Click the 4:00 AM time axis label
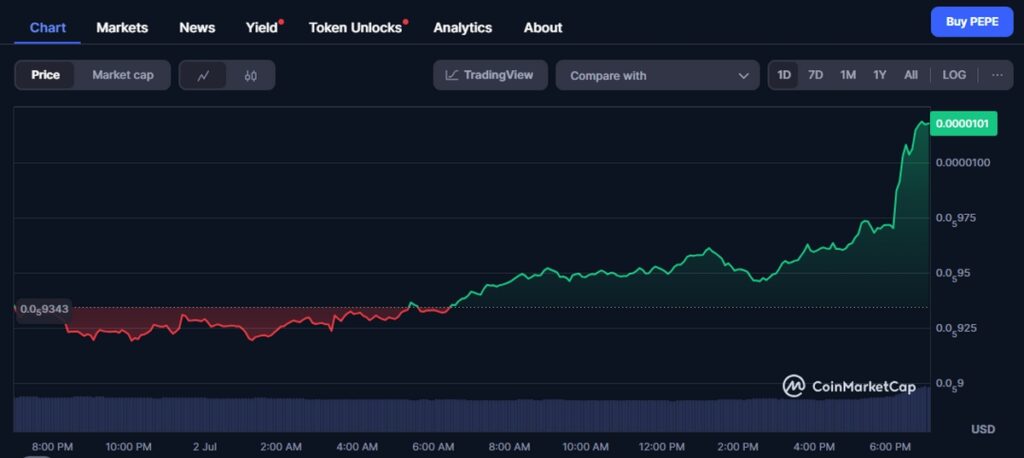 point(357,447)
